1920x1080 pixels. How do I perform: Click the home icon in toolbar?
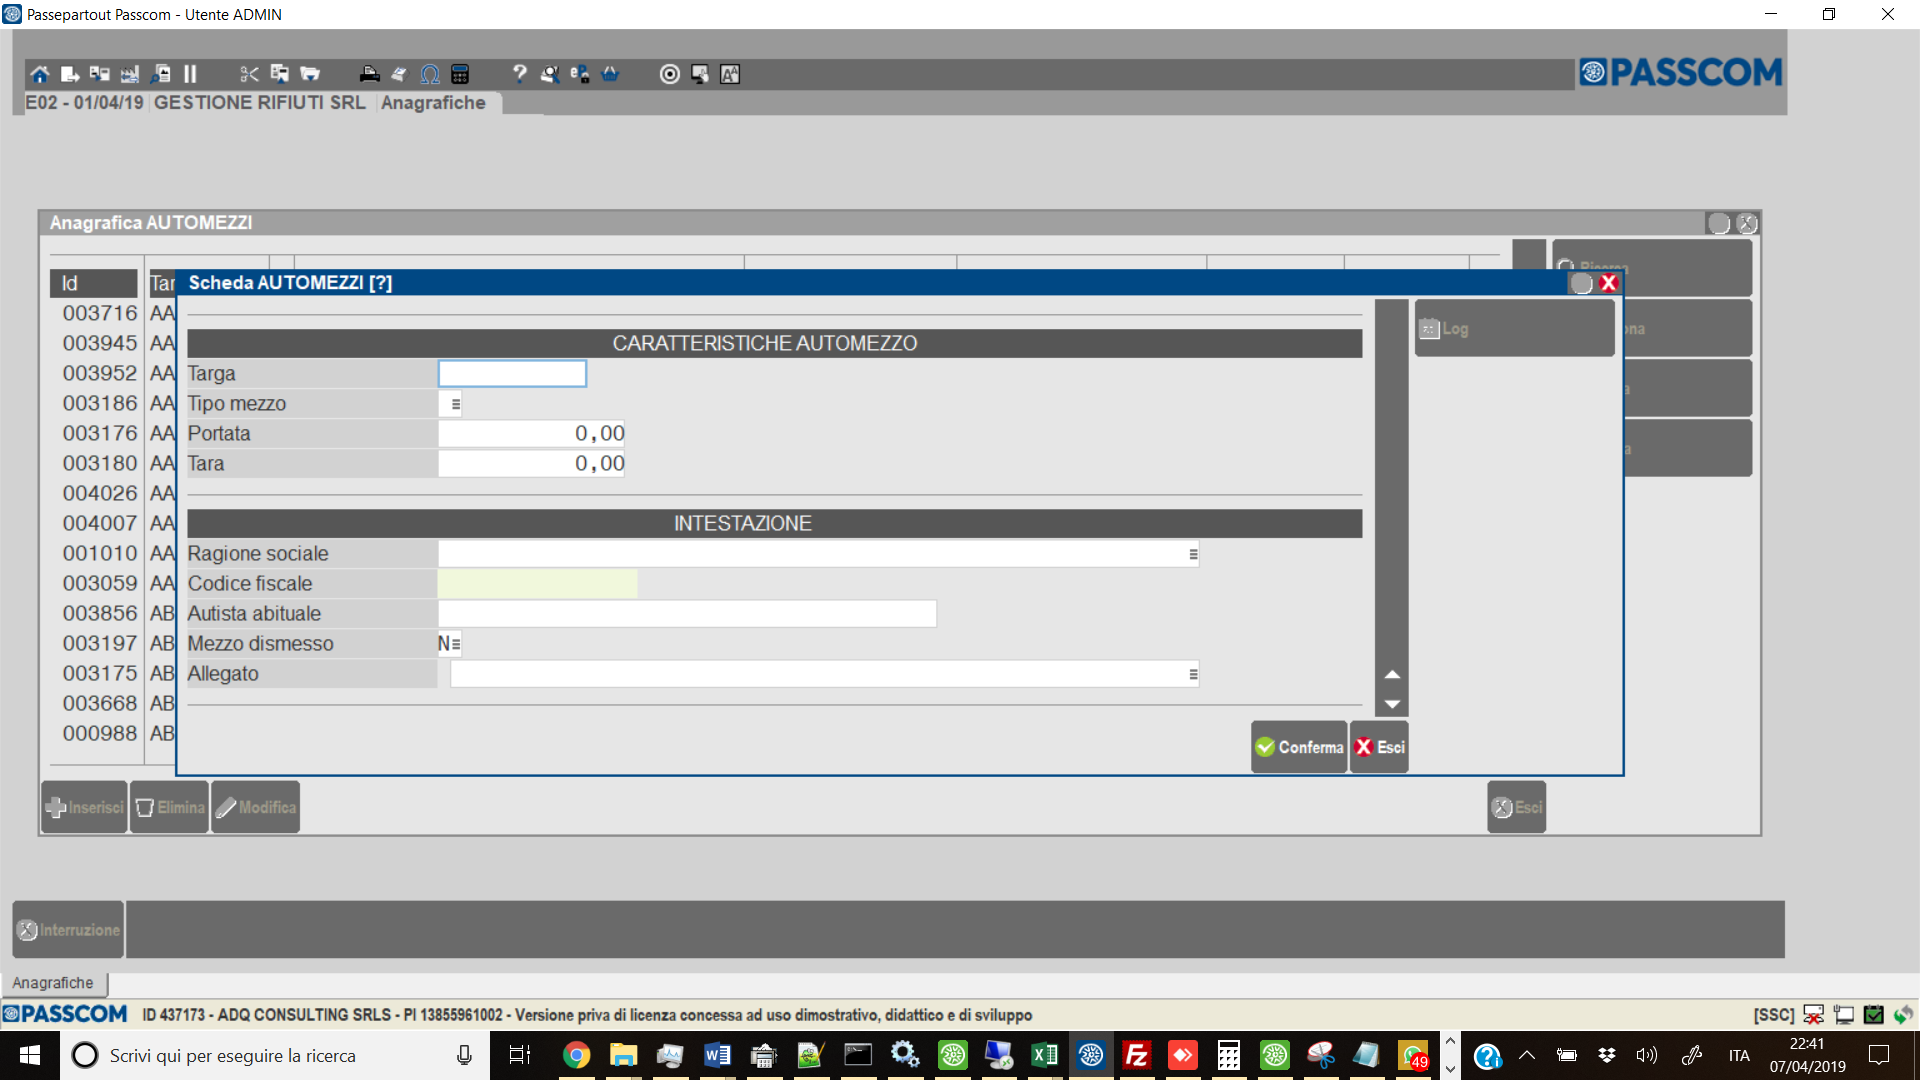(39, 74)
